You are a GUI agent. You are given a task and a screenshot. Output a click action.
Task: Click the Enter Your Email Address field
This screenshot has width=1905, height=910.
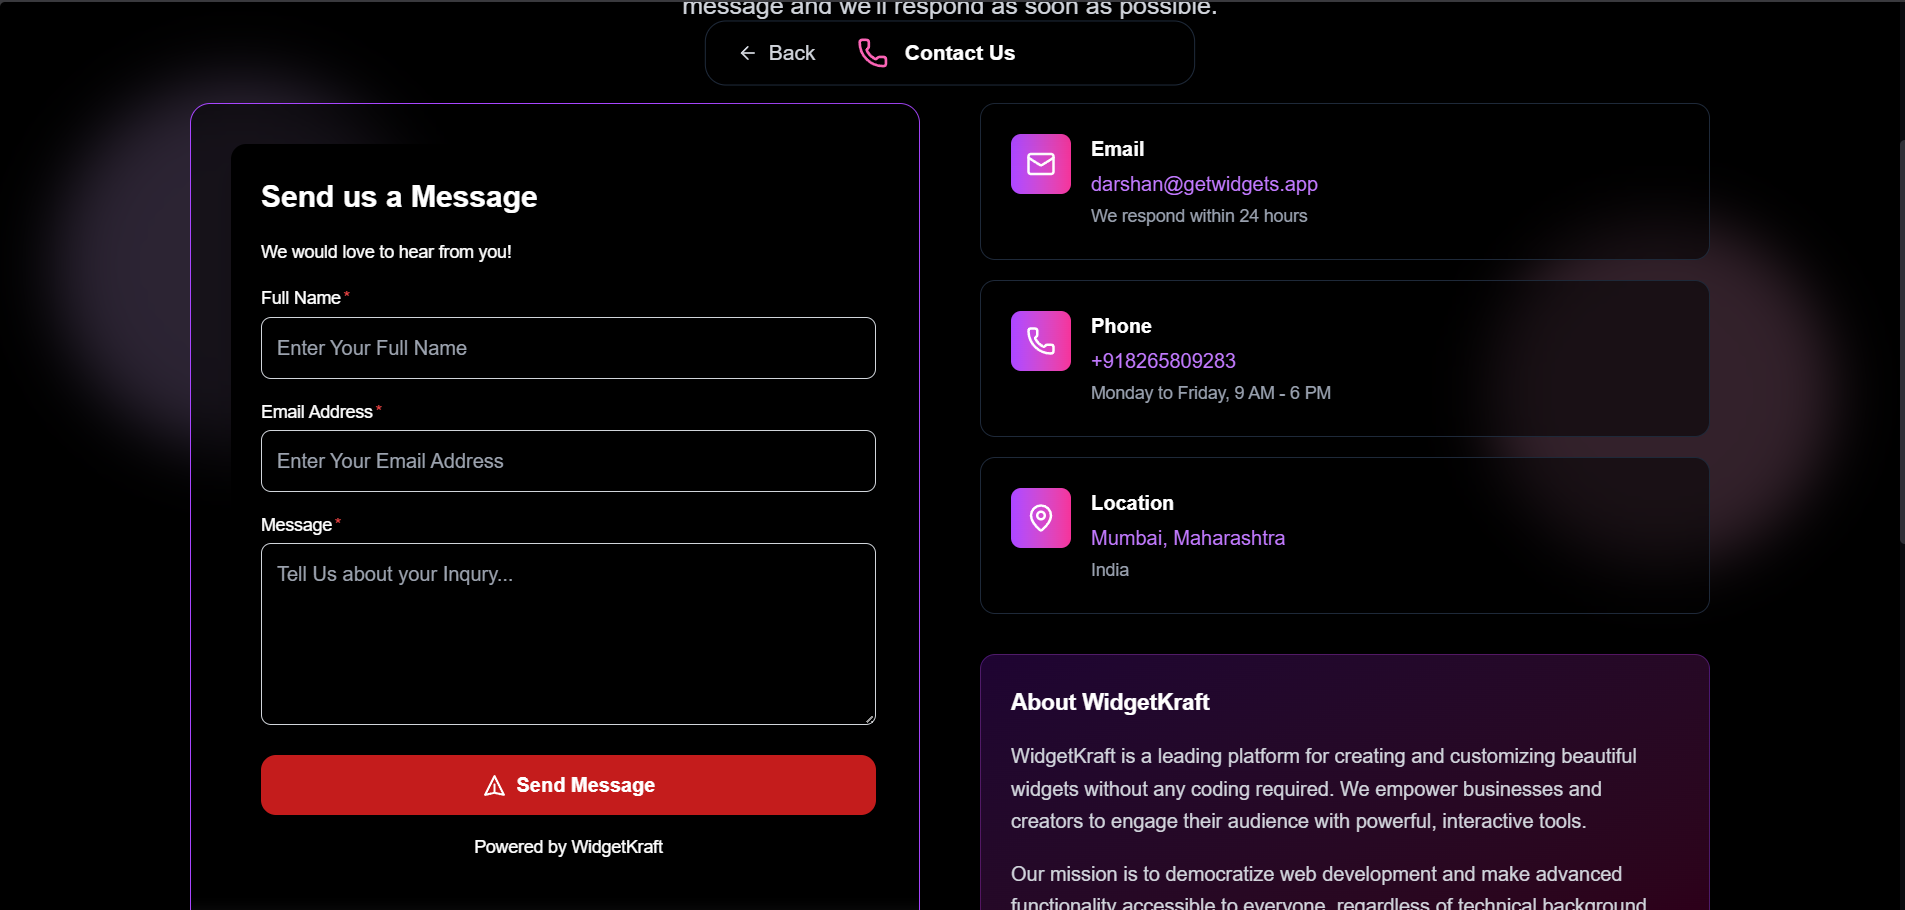[567, 461]
